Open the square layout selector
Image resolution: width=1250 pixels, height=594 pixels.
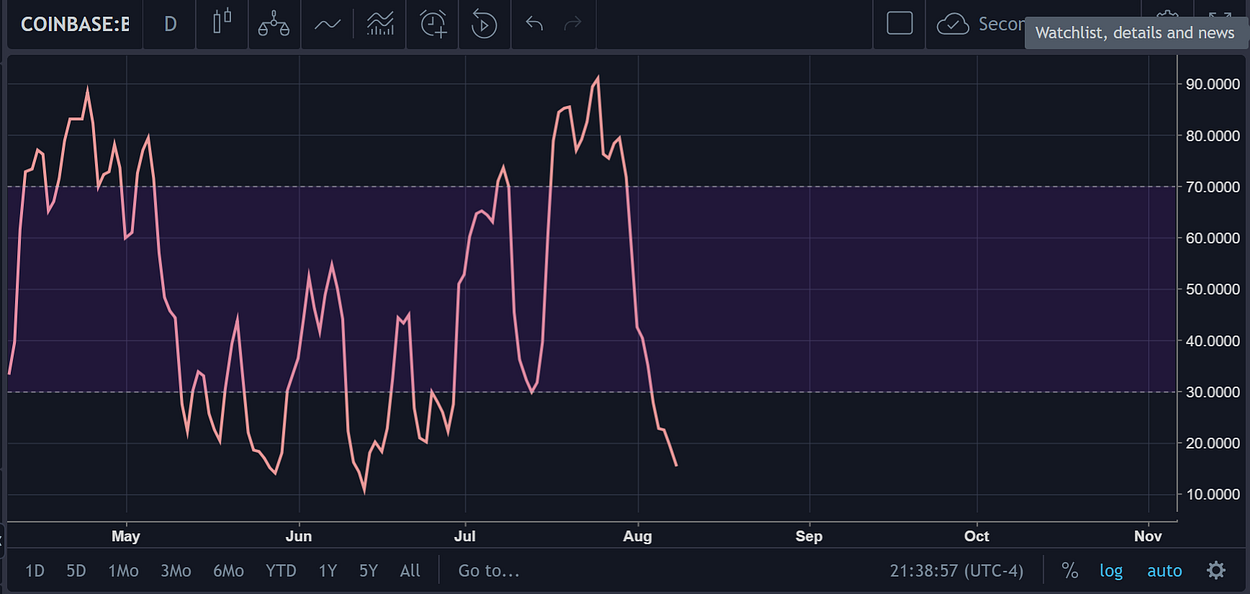[x=900, y=24]
